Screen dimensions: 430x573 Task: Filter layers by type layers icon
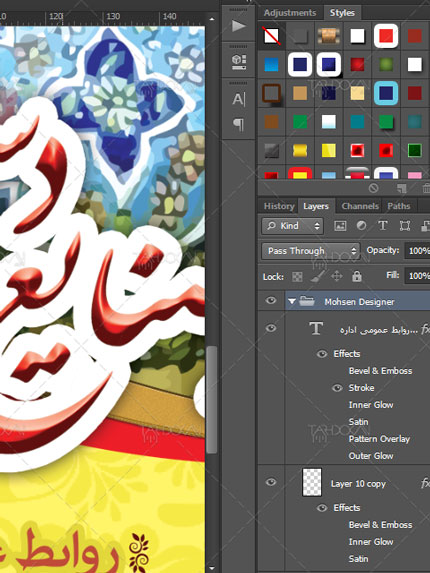point(383,226)
